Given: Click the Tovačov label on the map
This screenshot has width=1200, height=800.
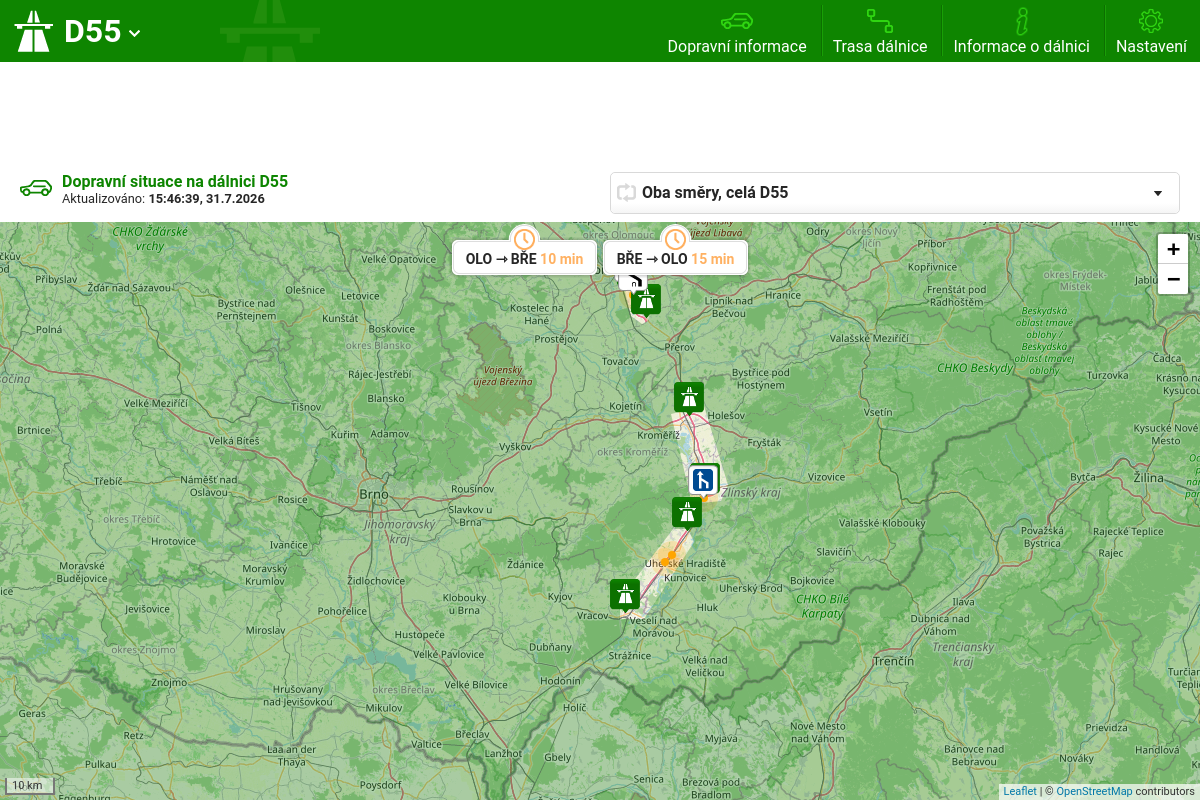Looking at the screenshot, I should (620, 360).
